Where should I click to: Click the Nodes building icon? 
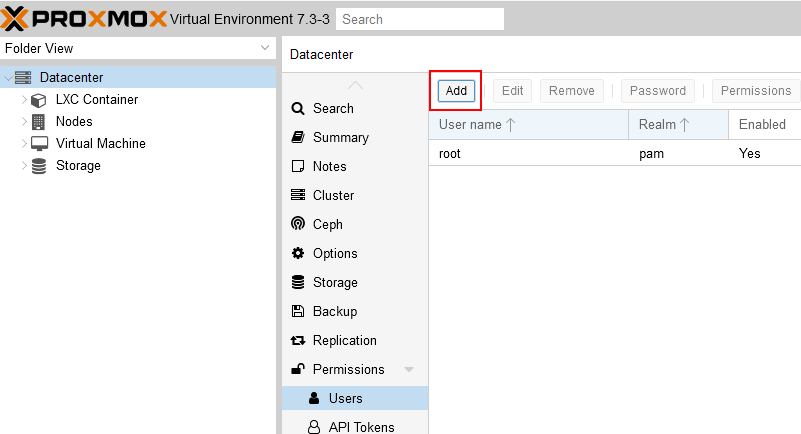[38, 122]
